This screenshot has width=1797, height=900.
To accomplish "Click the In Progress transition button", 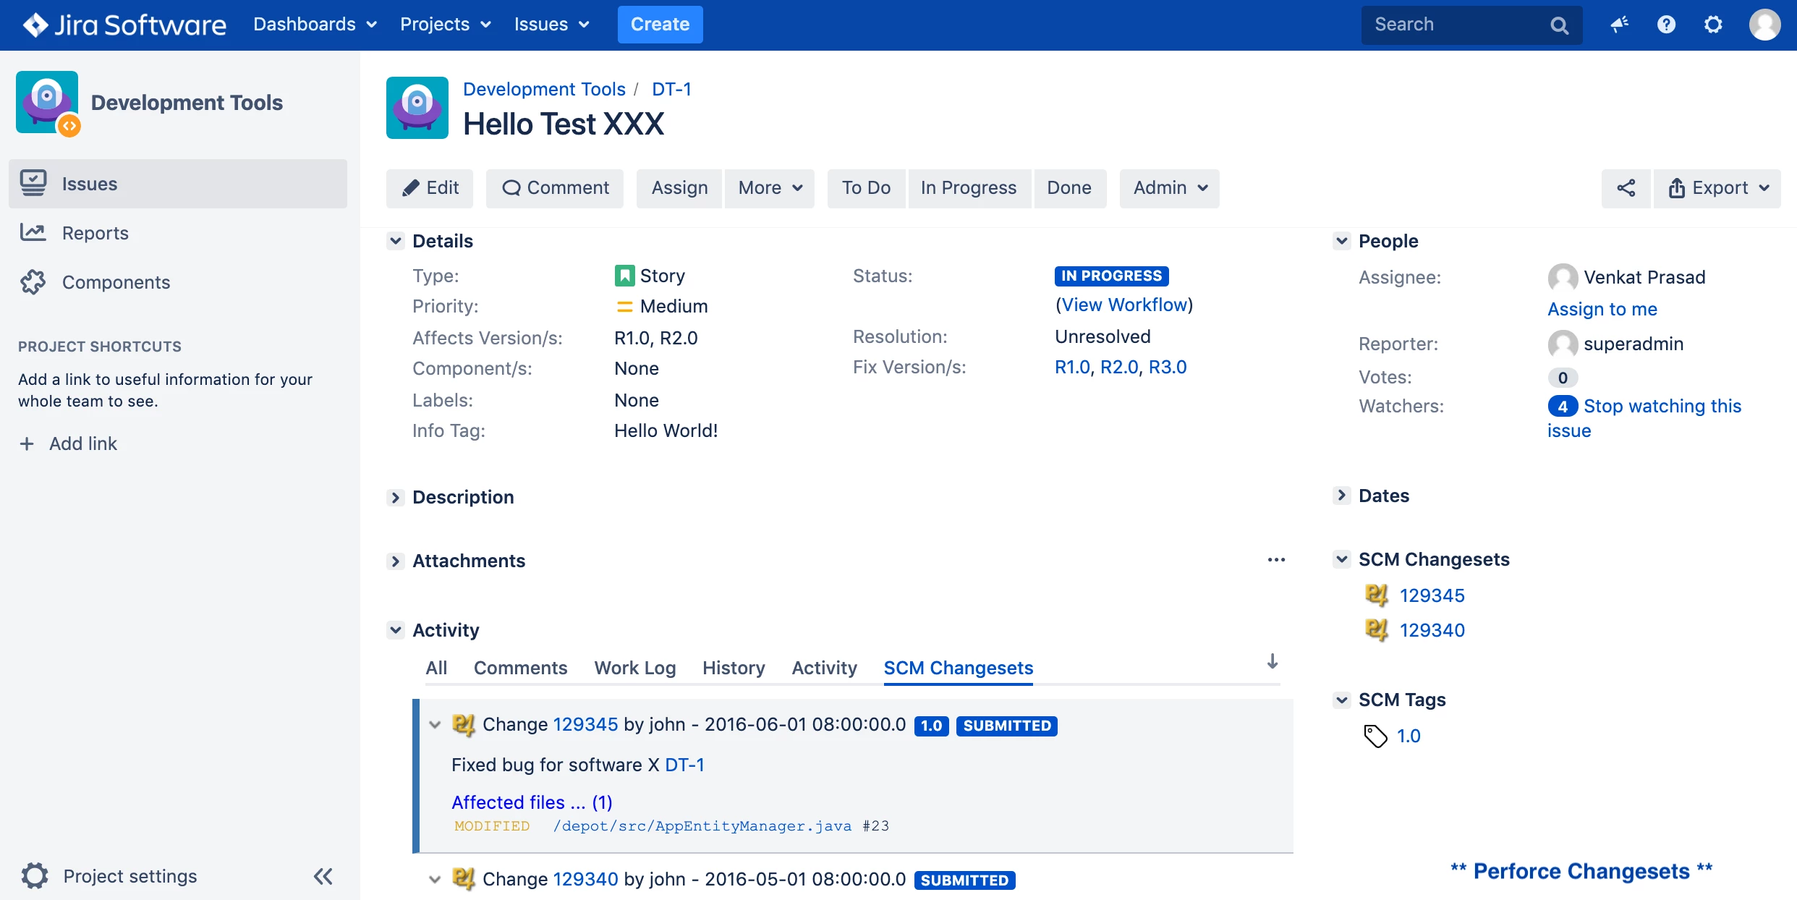I will tap(968, 188).
